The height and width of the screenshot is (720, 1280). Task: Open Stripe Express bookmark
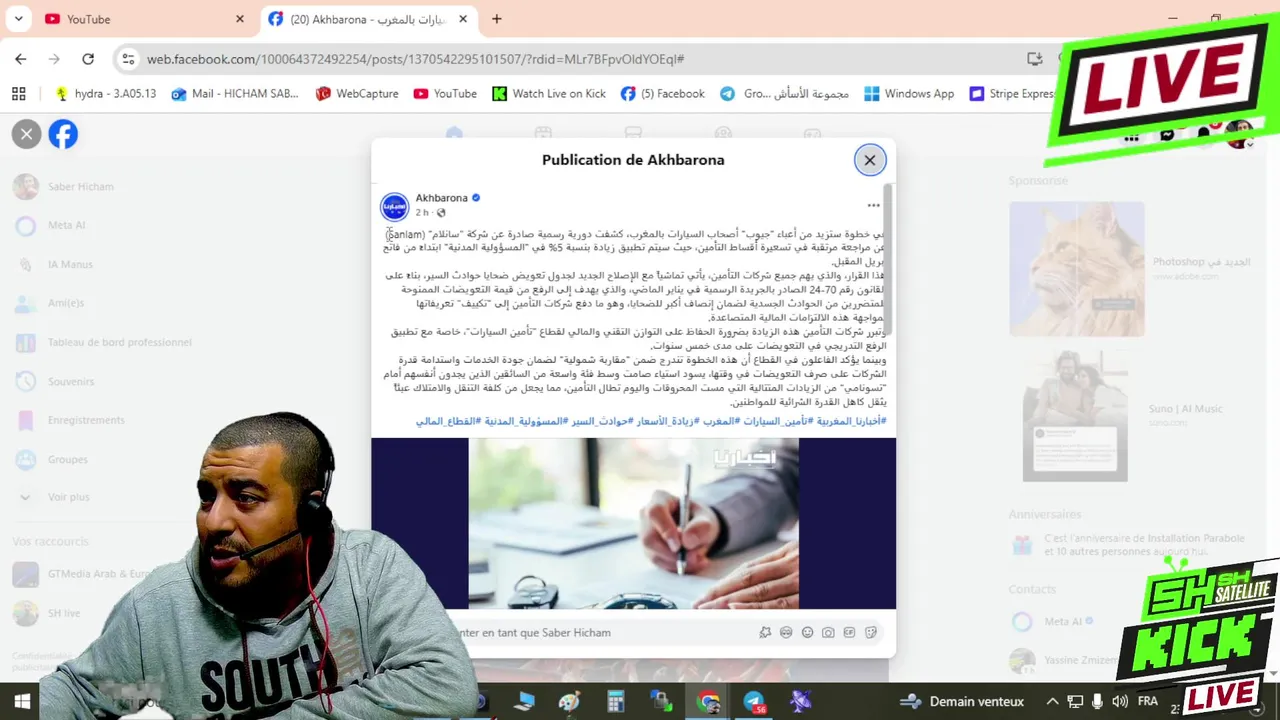1013,94
